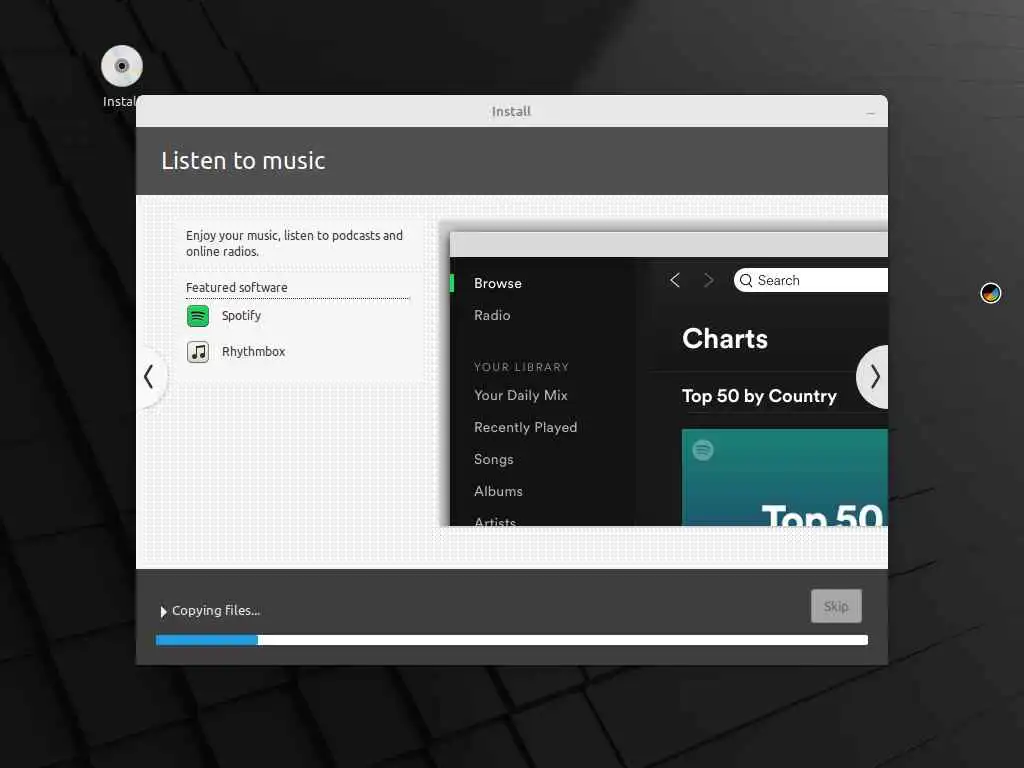Click the Rhythmbox label text
Viewport: 1024px width, 768px height.
tap(253, 352)
